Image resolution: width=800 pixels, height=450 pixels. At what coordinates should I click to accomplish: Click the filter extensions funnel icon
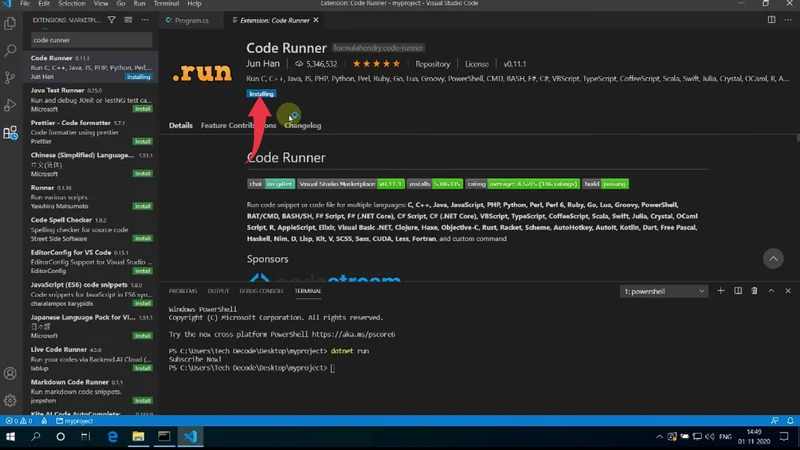coord(111,20)
